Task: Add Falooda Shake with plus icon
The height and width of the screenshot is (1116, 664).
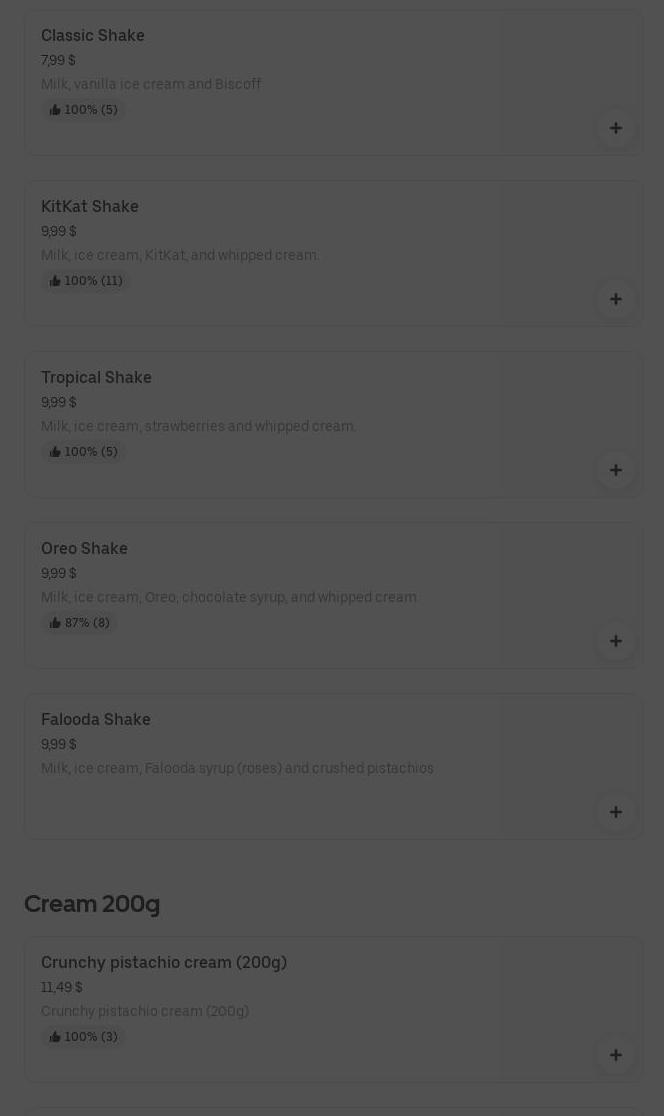Action: 616,812
